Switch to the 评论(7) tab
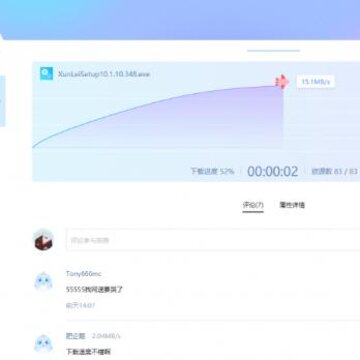Viewport: 360px width, 360px height. click(x=253, y=205)
